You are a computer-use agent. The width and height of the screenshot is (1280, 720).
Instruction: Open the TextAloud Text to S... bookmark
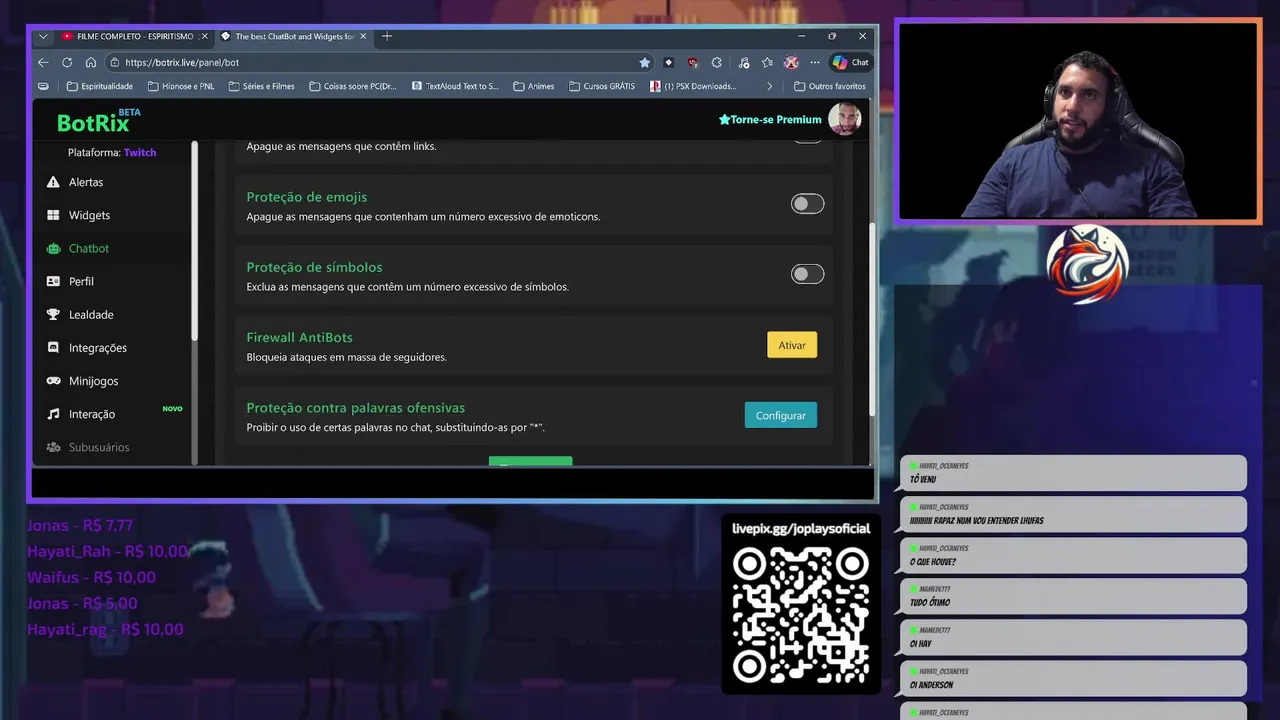click(455, 86)
